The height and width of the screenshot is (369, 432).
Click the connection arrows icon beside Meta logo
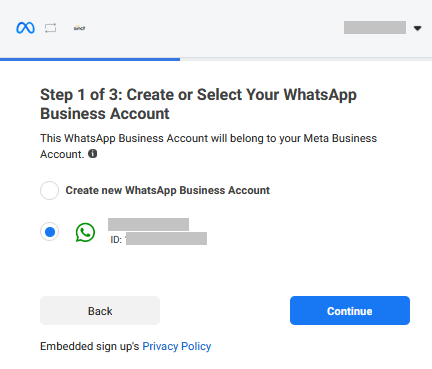pos(51,28)
